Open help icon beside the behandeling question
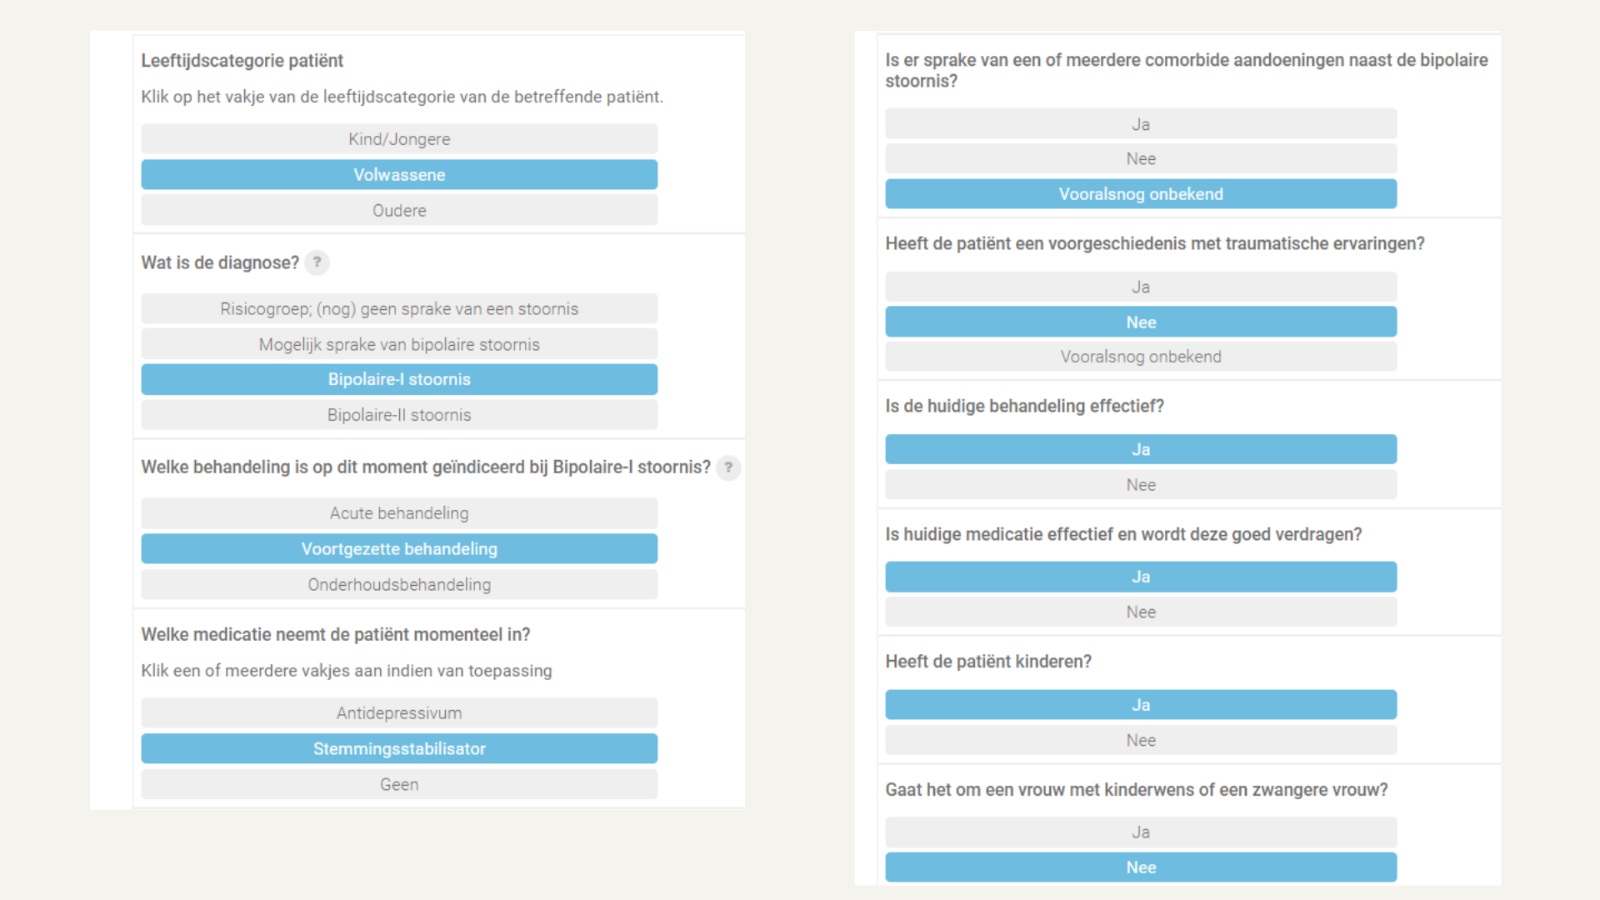The width and height of the screenshot is (1600, 900). [728, 467]
